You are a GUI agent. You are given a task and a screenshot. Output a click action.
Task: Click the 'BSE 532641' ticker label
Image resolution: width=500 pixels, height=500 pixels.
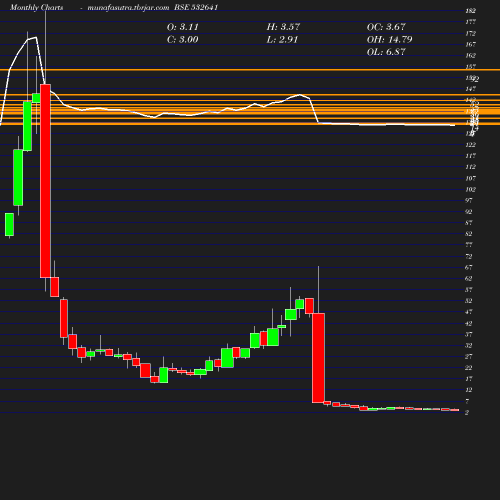click(x=196, y=7)
